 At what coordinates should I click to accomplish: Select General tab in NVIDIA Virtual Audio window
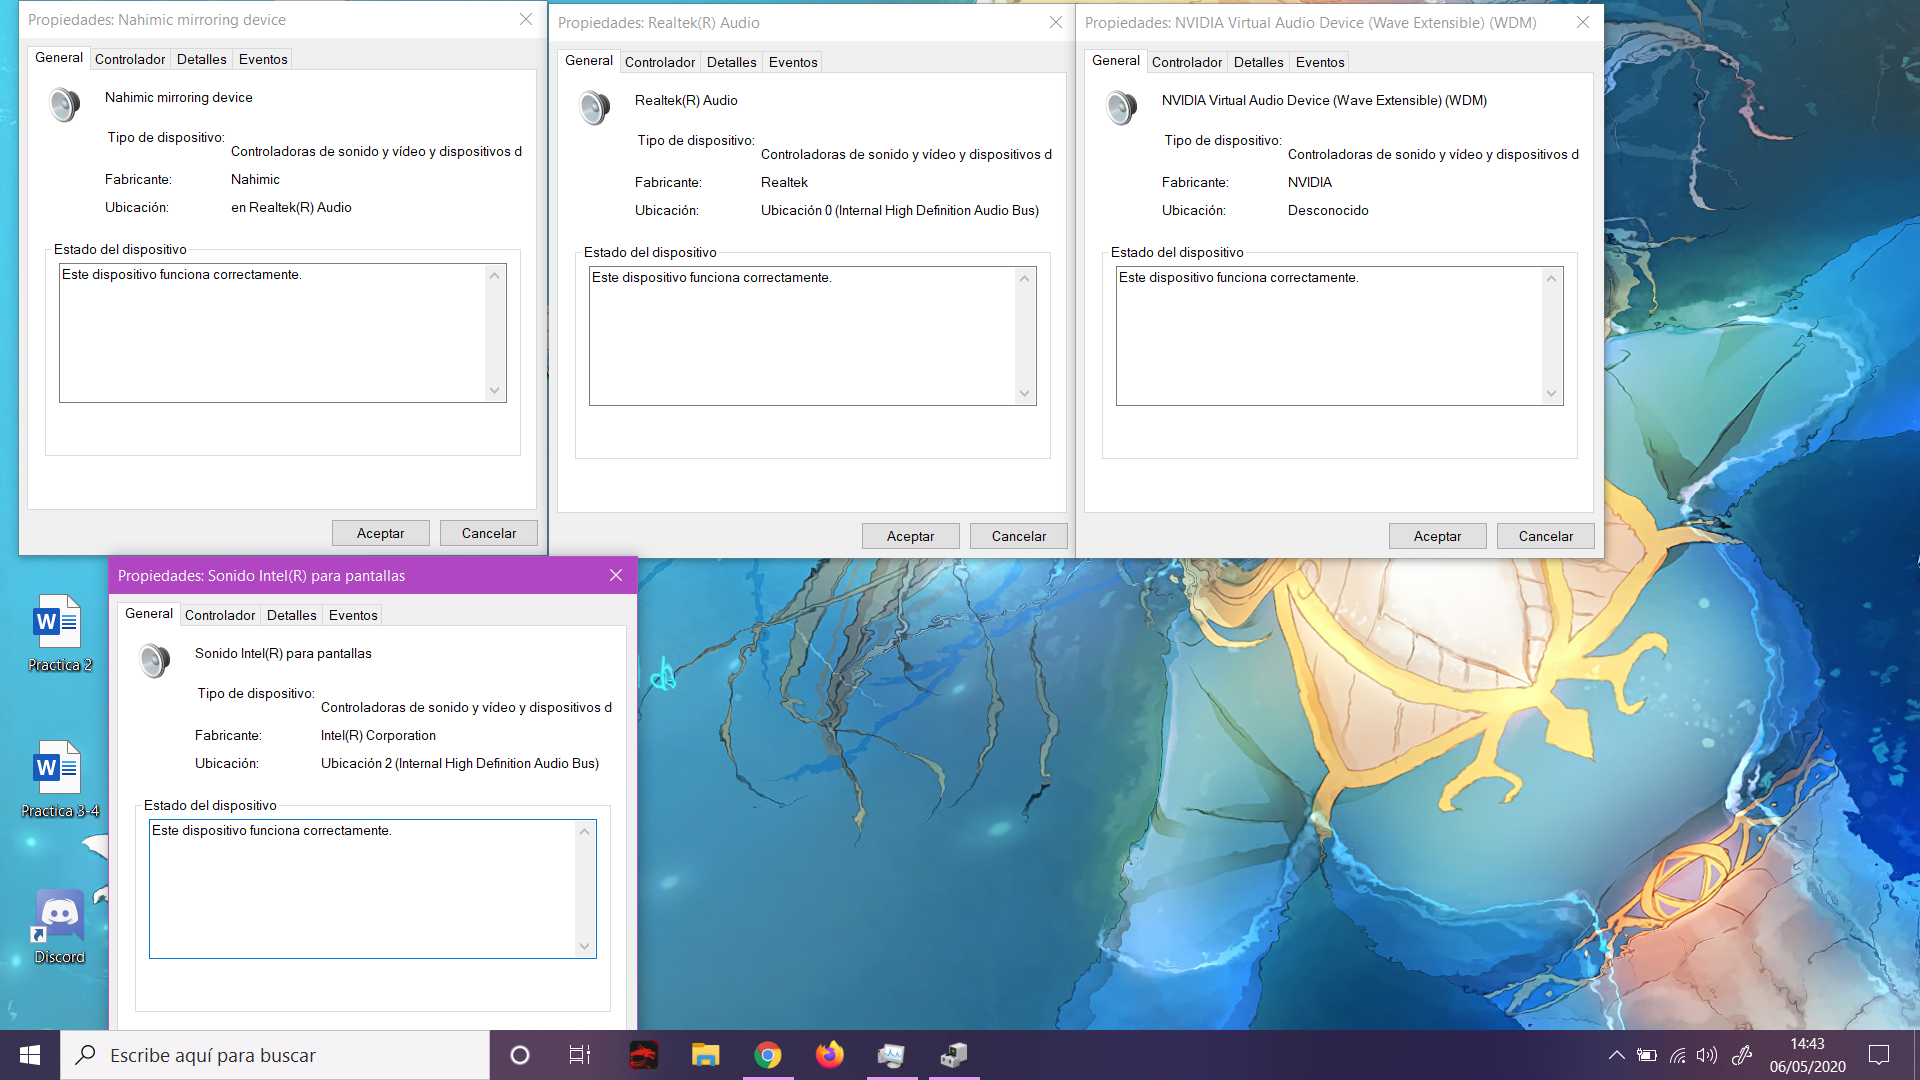1116,61
